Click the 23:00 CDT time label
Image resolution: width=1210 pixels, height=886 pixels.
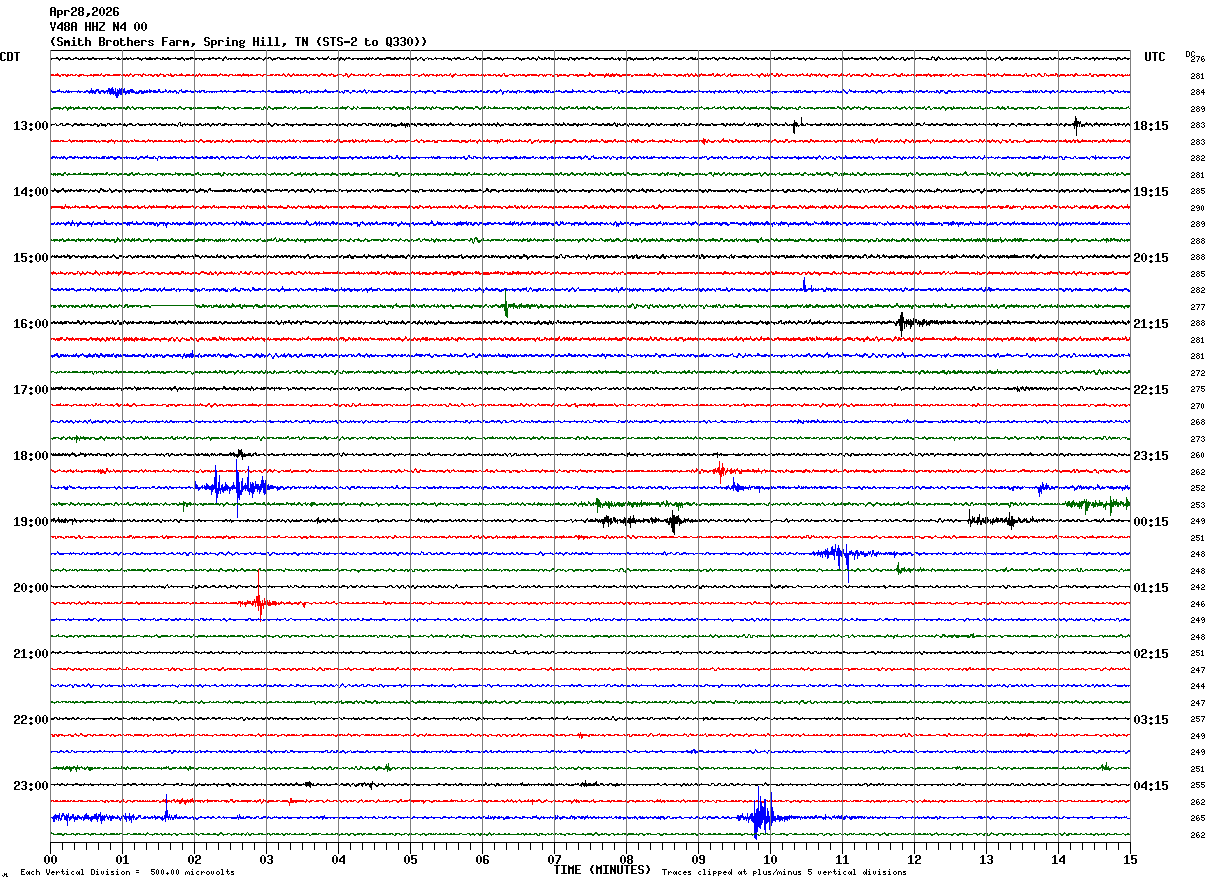(x=30, y=786)
